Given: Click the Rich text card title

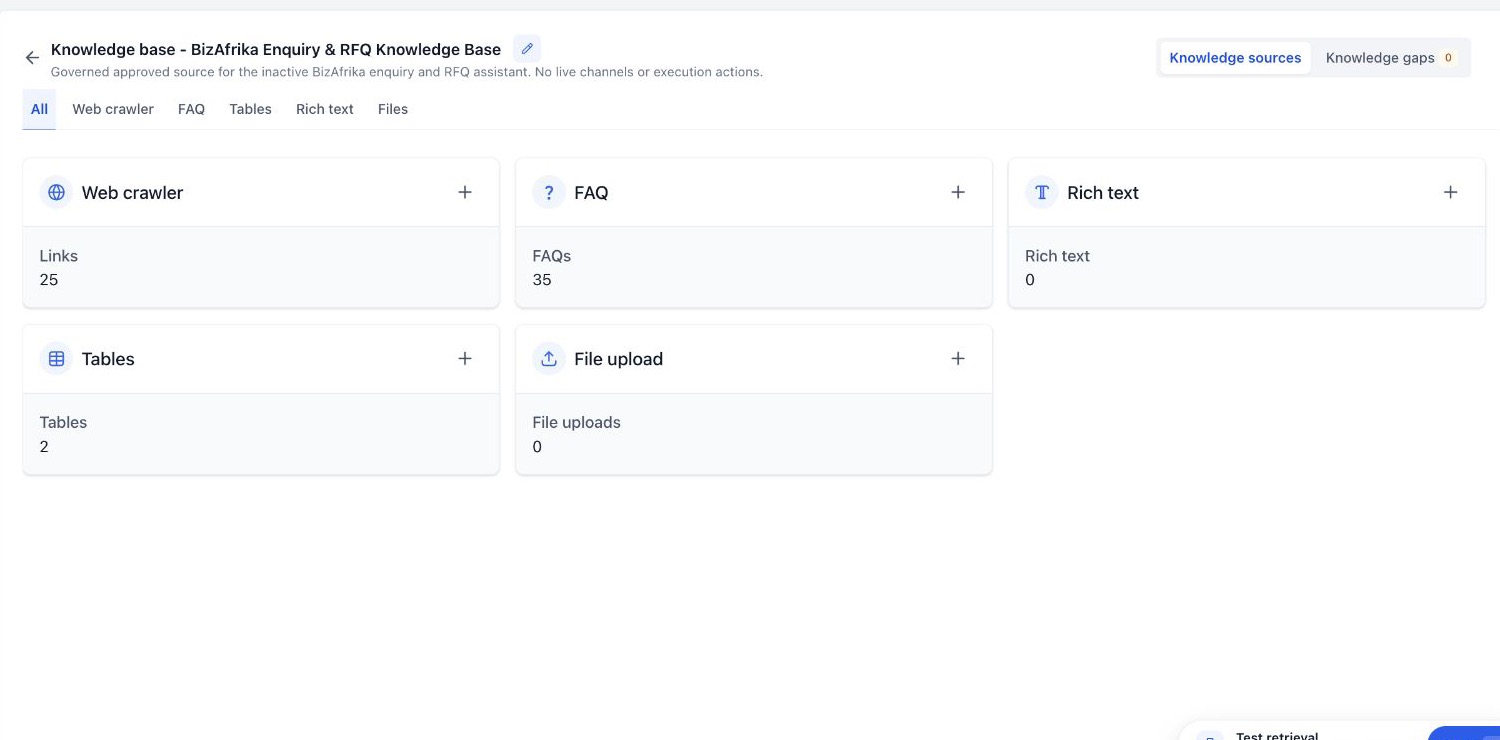Looking at the screenshot, I should [1103, 193].
